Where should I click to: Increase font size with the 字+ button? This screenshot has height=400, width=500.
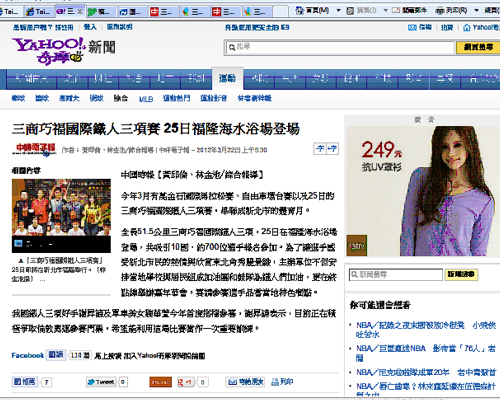[x=332, y=149]
